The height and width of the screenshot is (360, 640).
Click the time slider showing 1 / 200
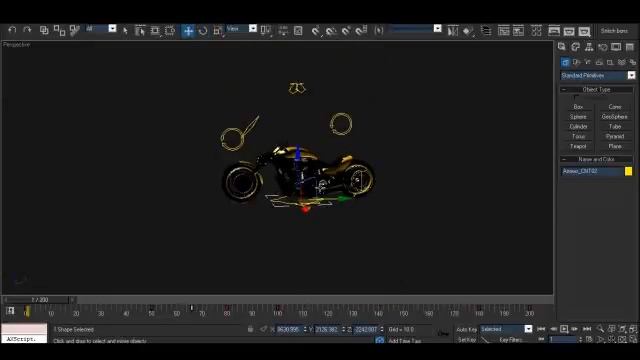40,300
